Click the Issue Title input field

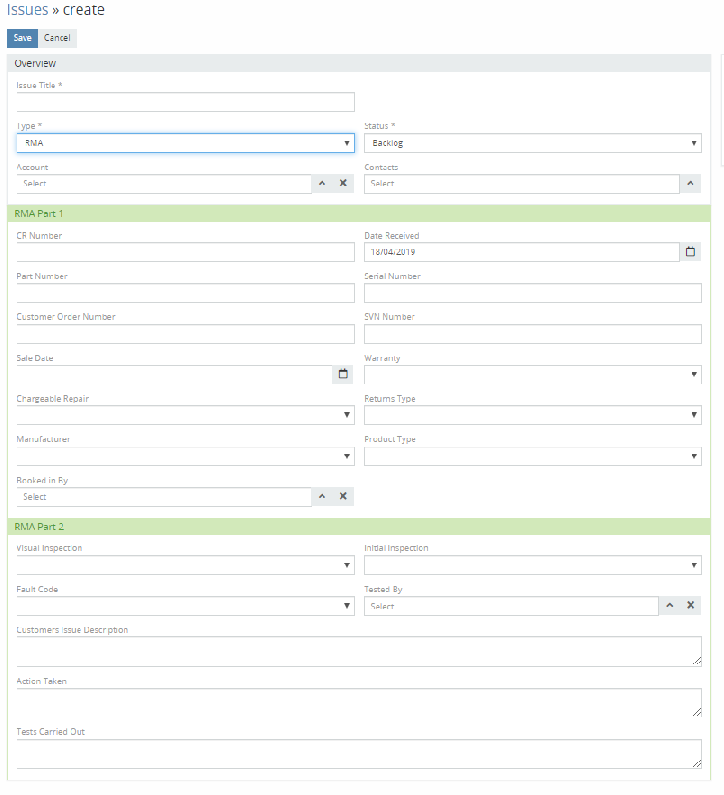tap(185, 102)
